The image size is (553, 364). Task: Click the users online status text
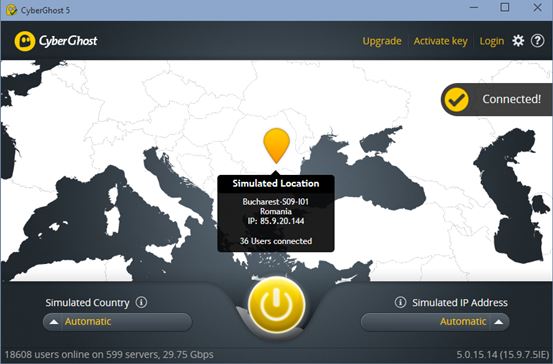click(x=109, y=354)
